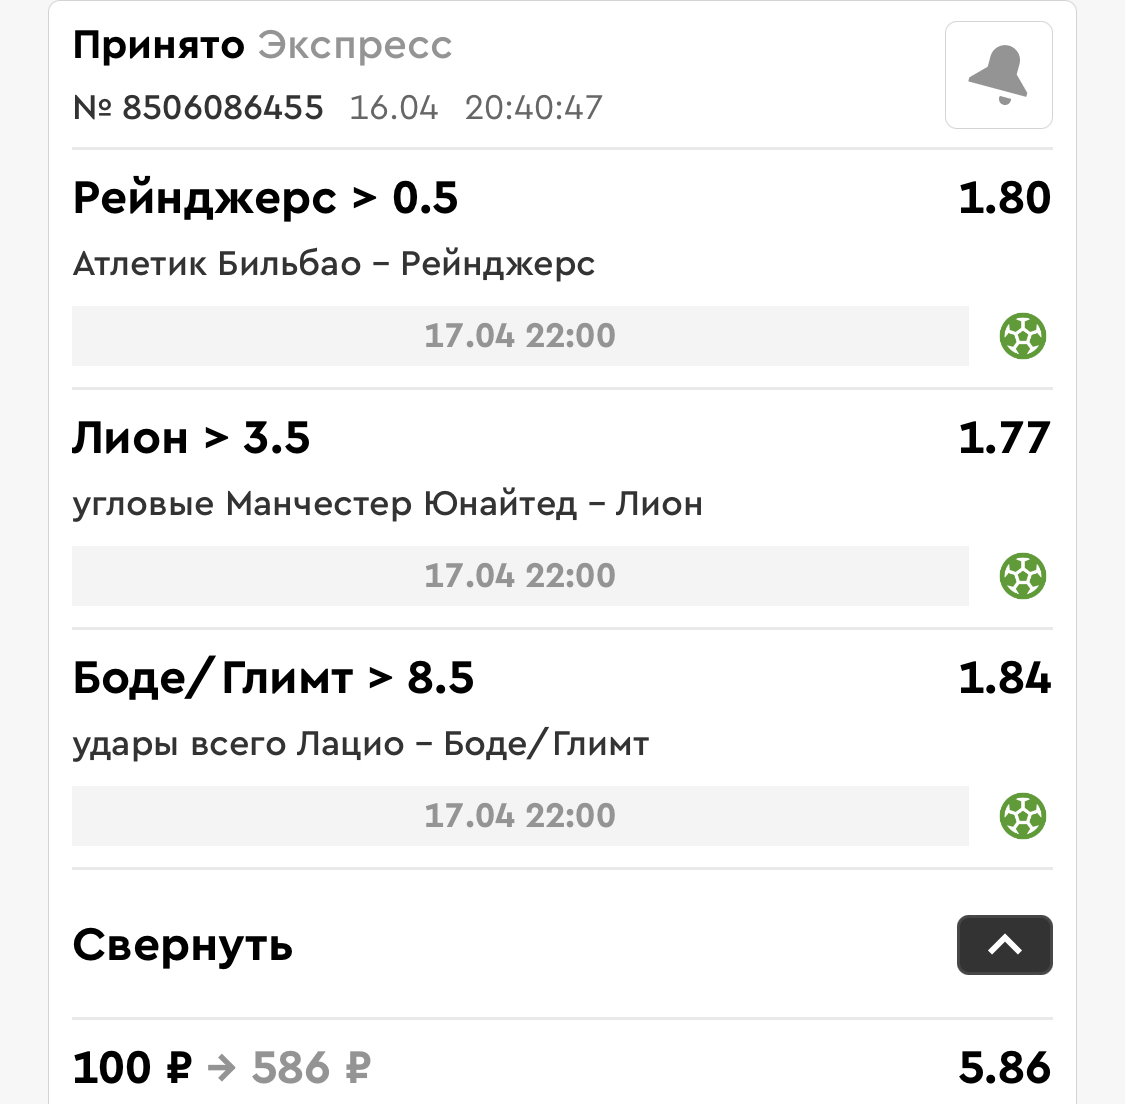
Task: Toggle the notification bell for this bet
Action: (998, 75)
